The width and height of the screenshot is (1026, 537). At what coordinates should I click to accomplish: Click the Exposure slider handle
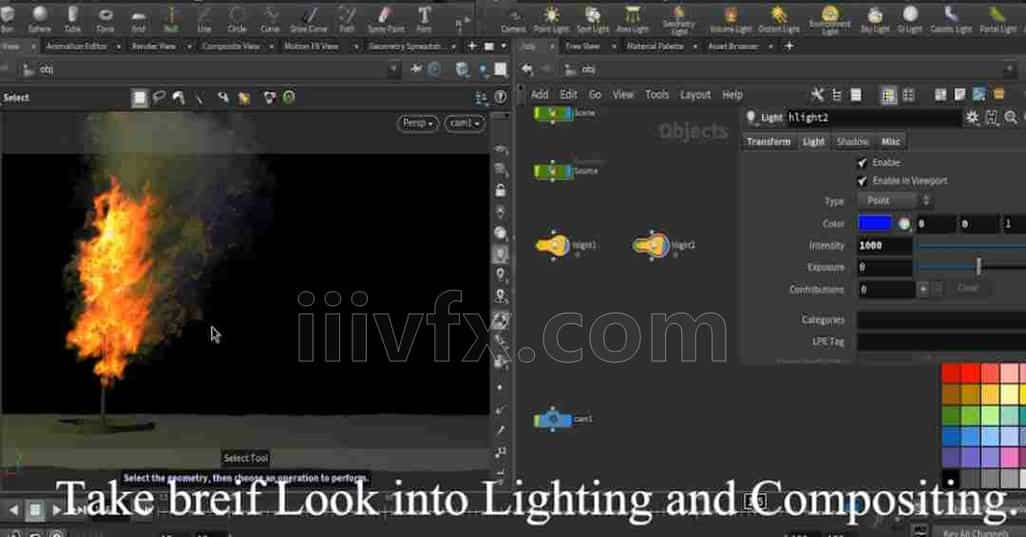pyautogui.click(x=979, y=266)
